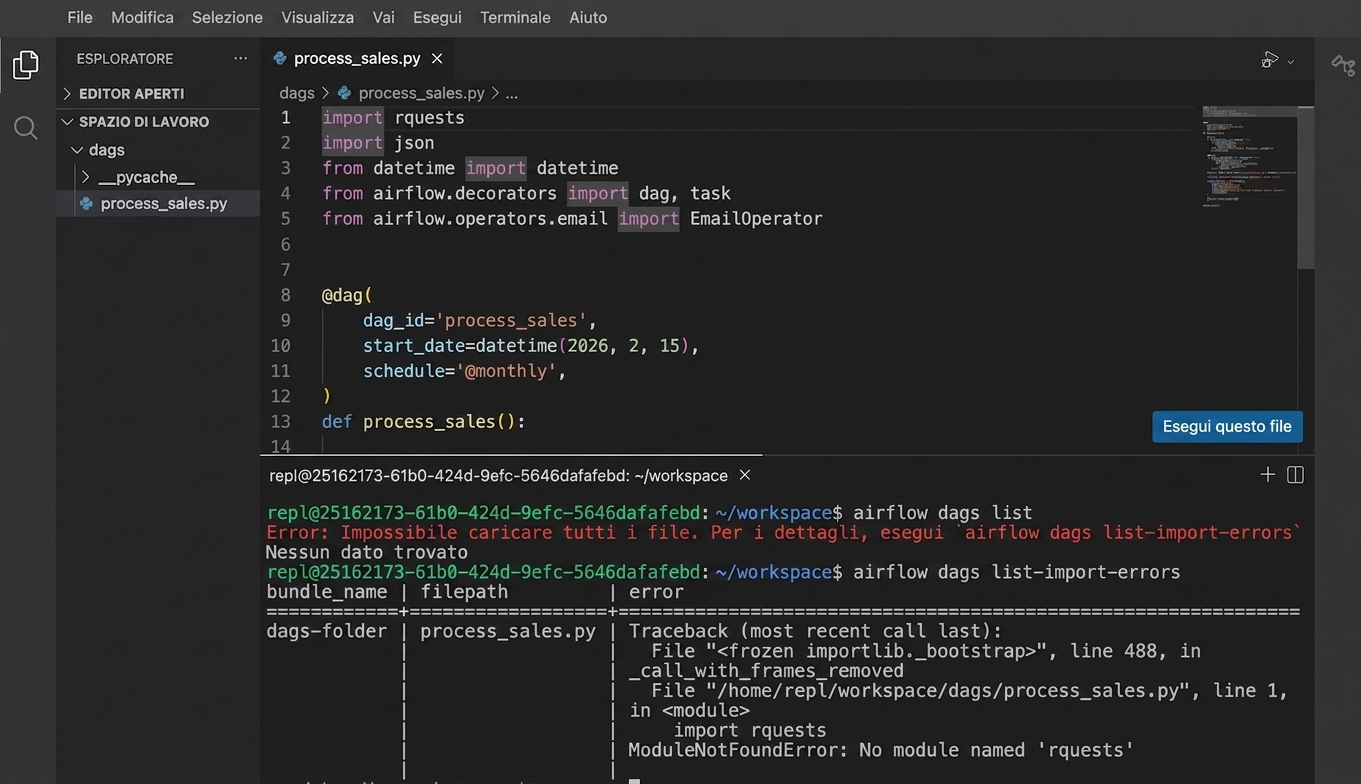Click the ESPLORATORE panel title

pyautogui.click(x=125, y=59)
